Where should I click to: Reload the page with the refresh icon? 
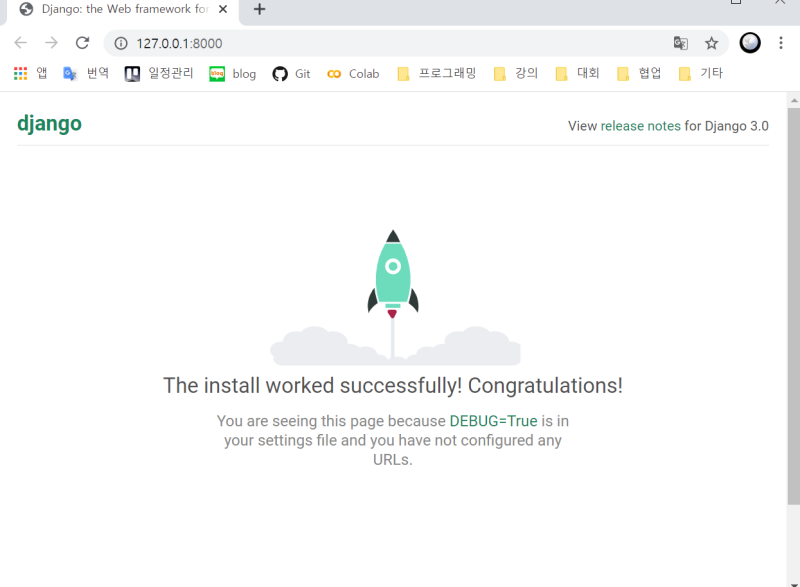83,44
